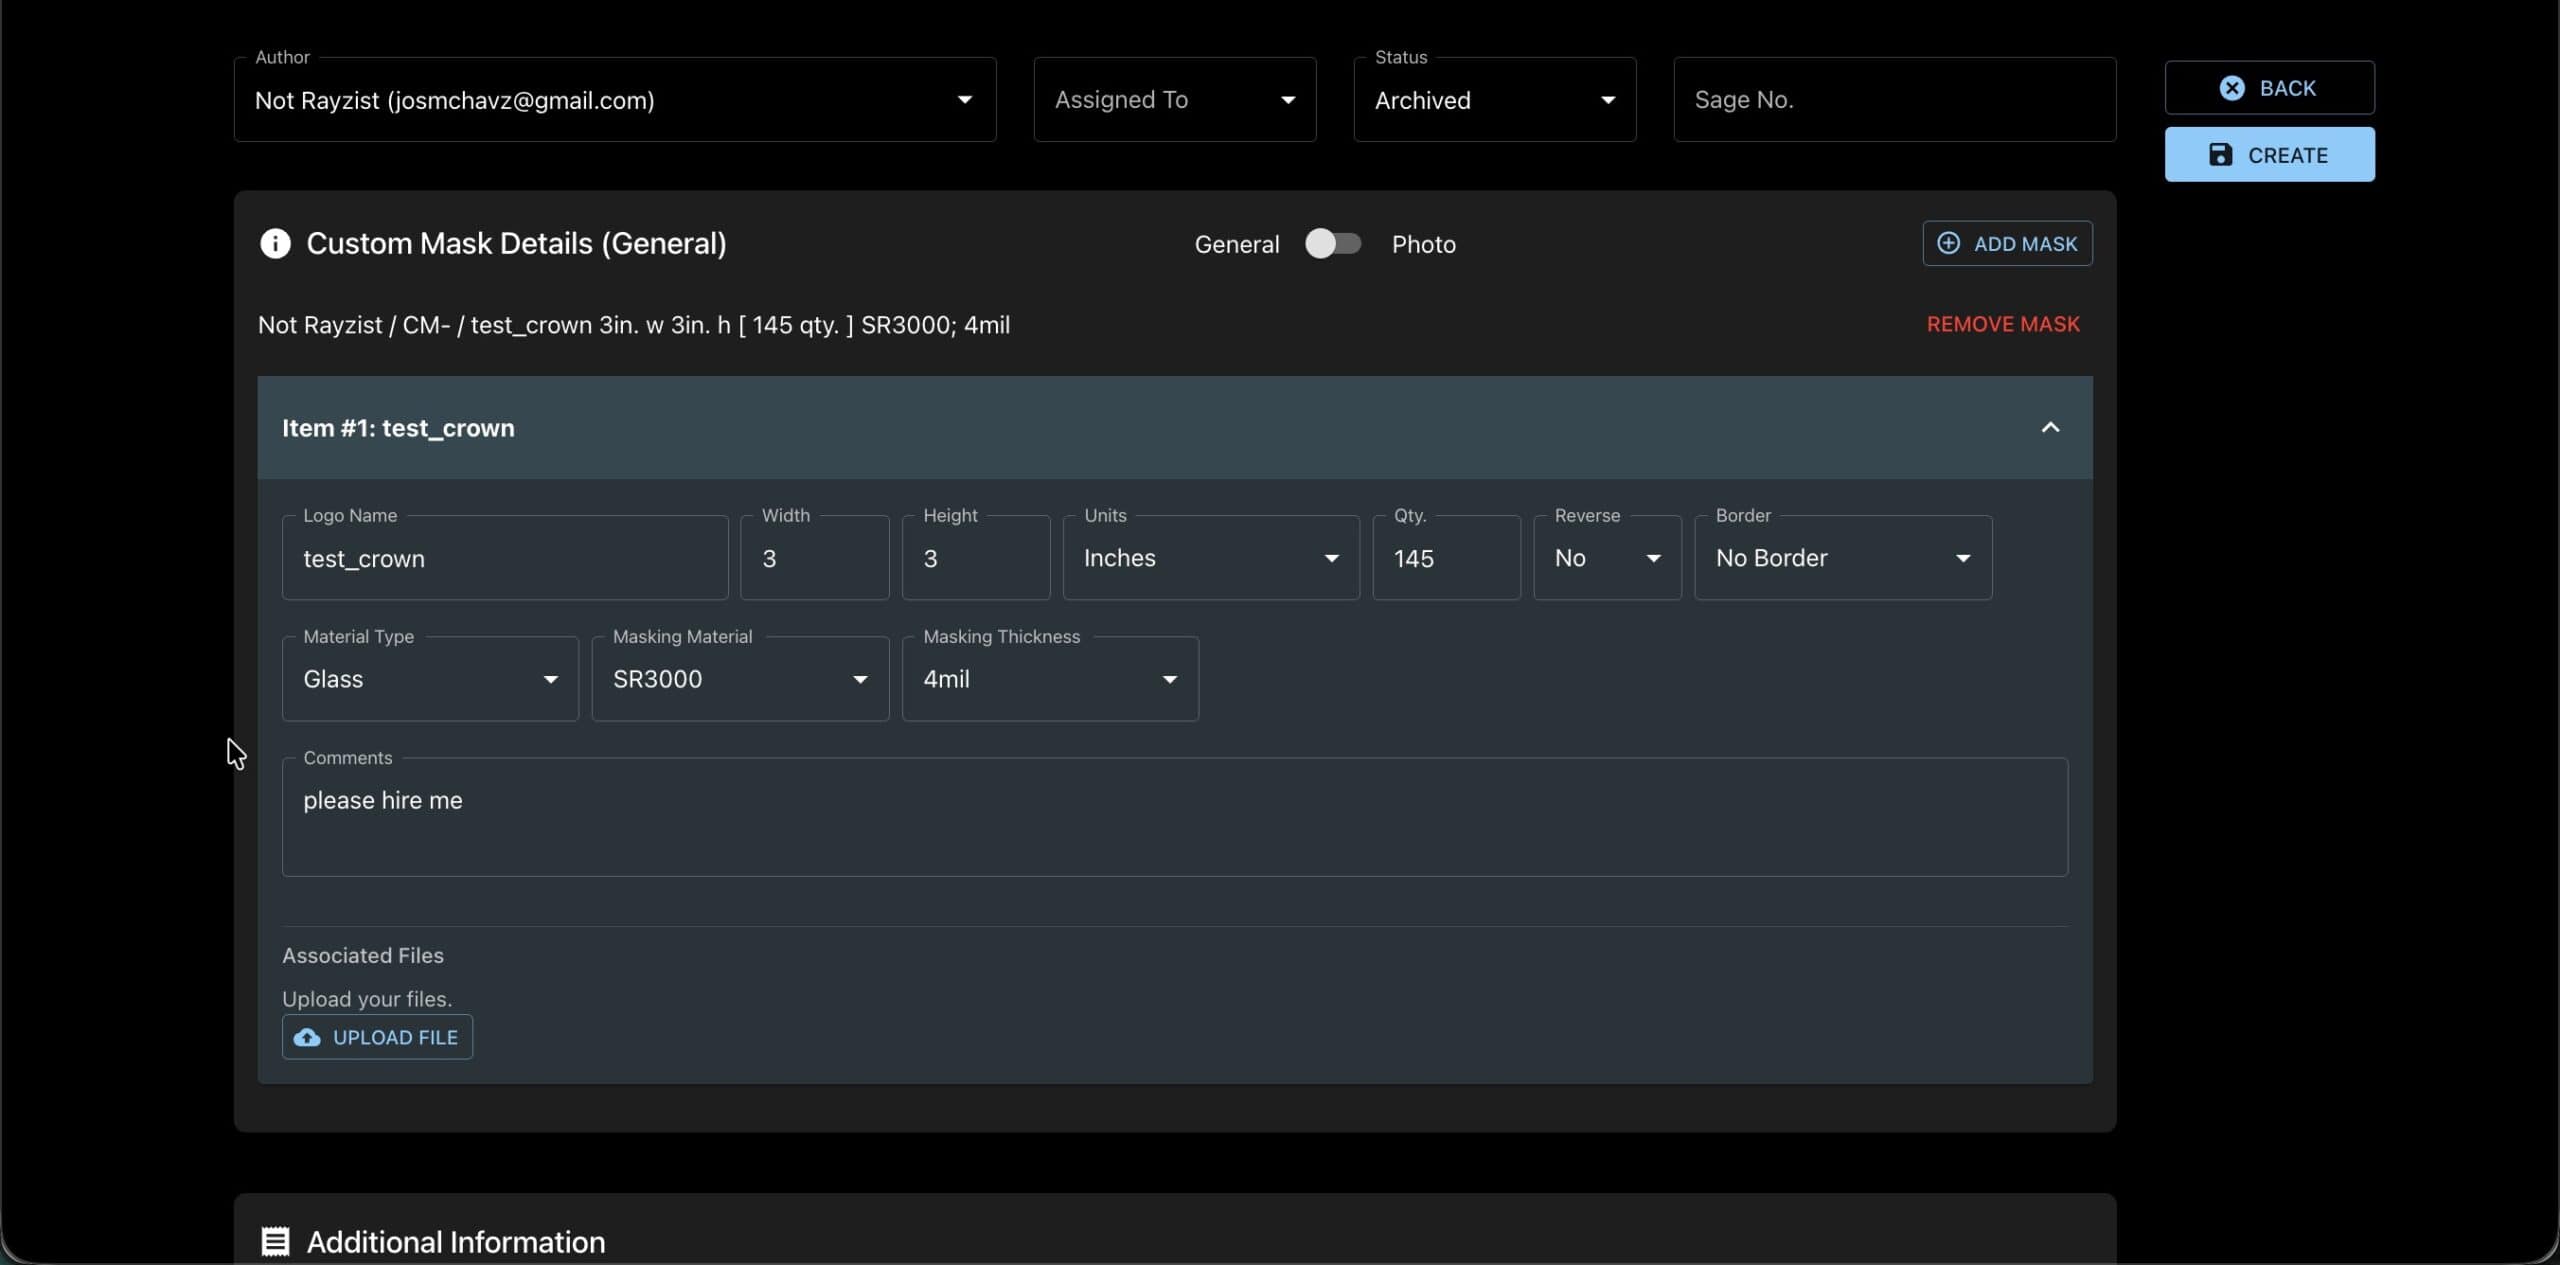2560x1265 pixels.
Task: Open the Author dropdown
Action: [614, 100]
